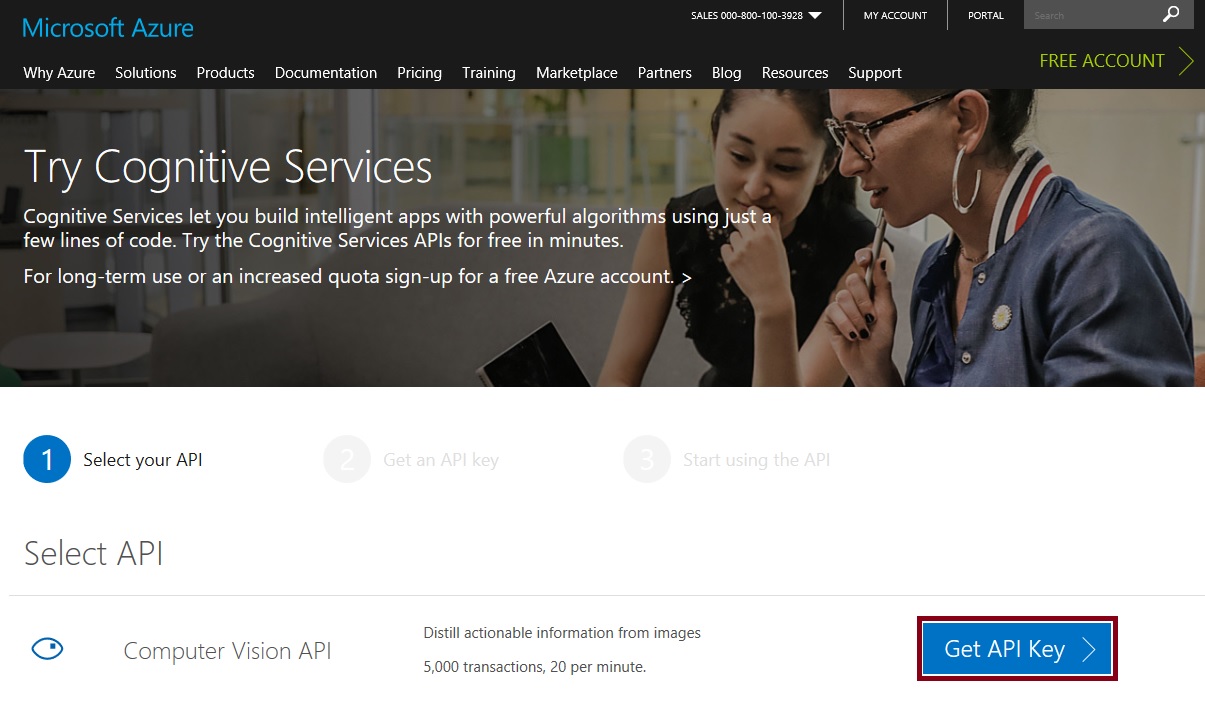Viewport: 1205px width, 717px height.
Task: Select step 1 circle icon
Action: [x=47, y=460]
